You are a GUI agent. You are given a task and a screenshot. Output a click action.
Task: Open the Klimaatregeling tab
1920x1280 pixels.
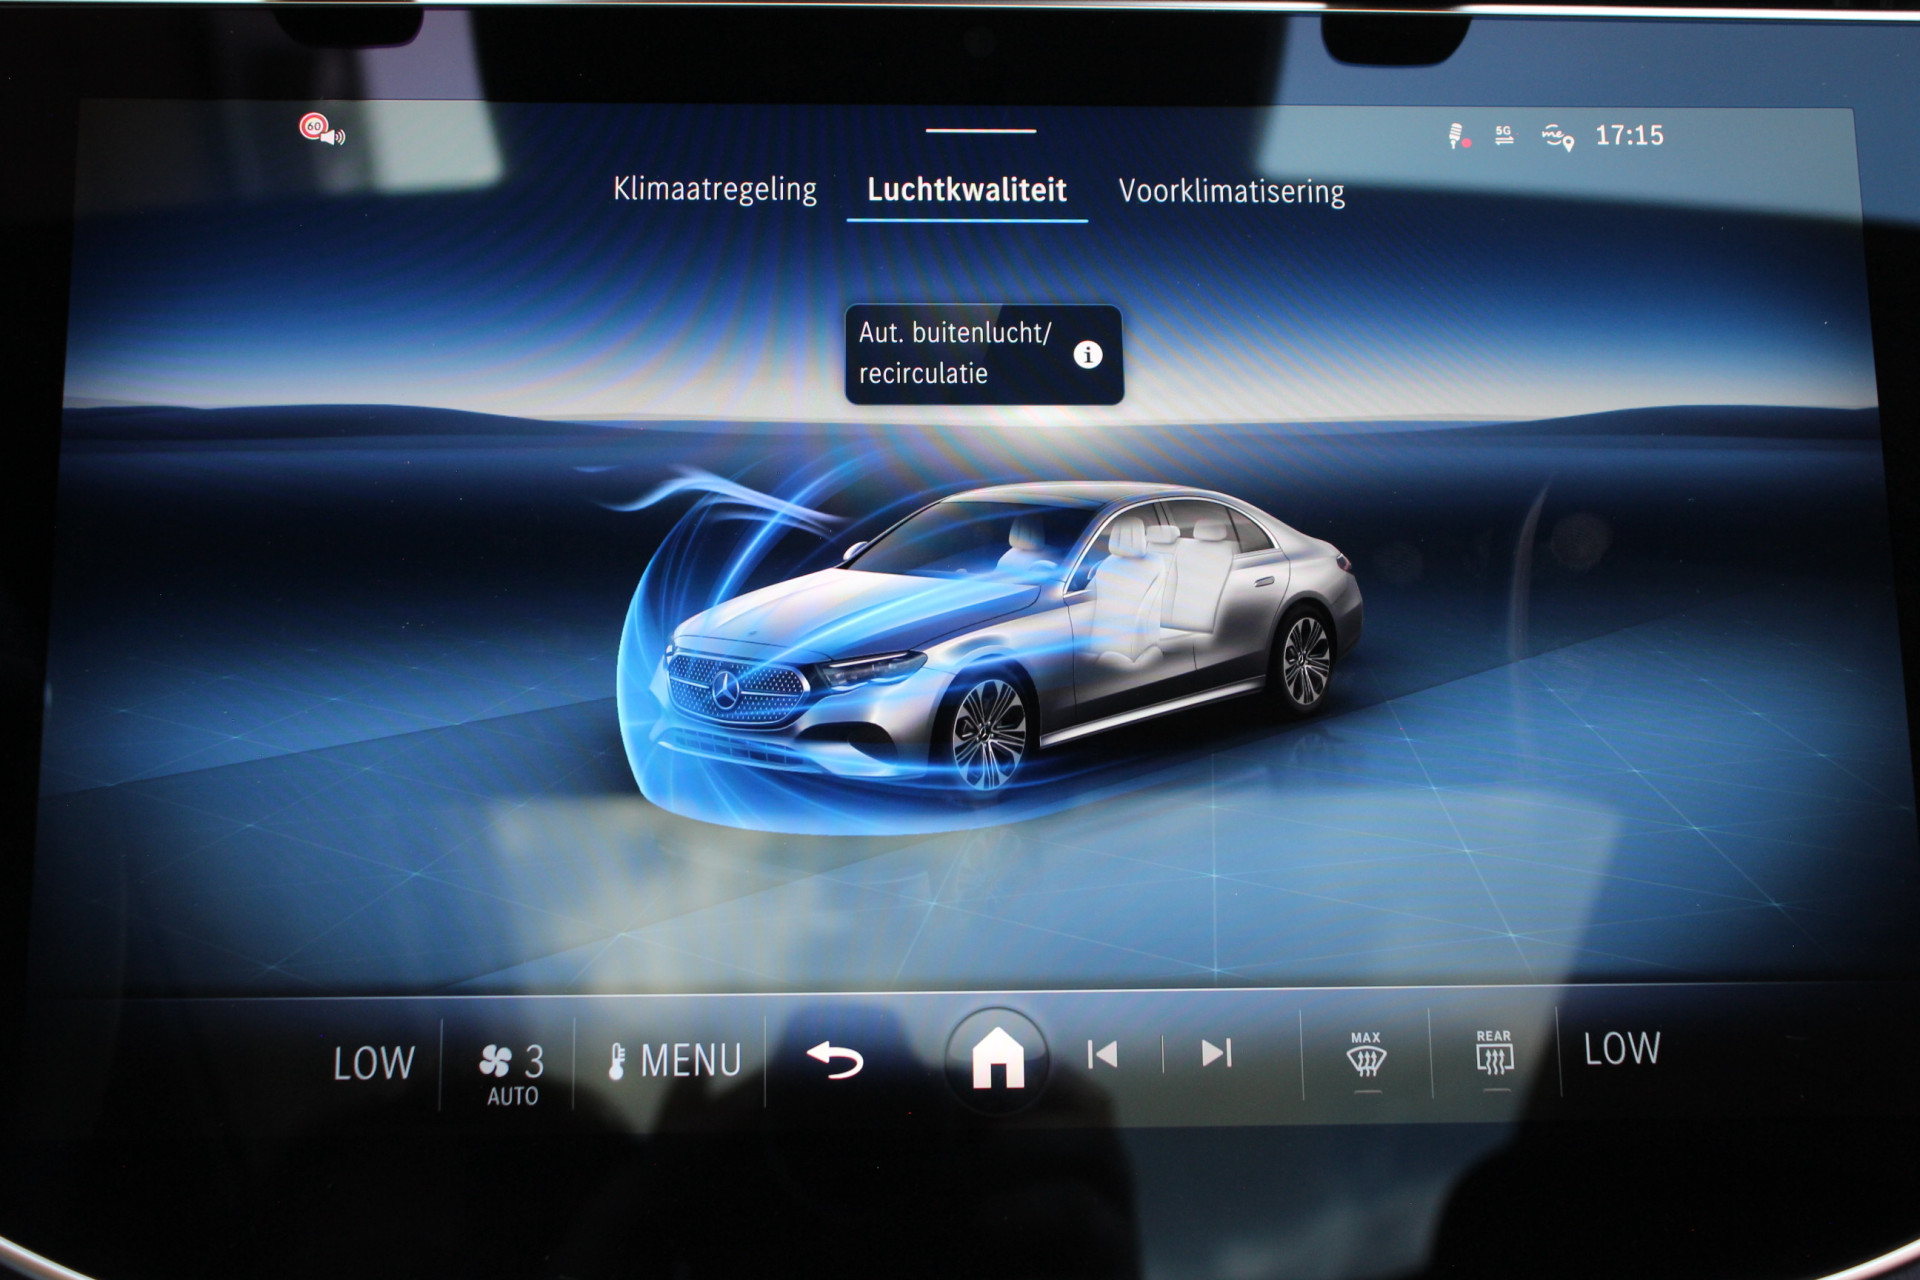tap(715, 189)
